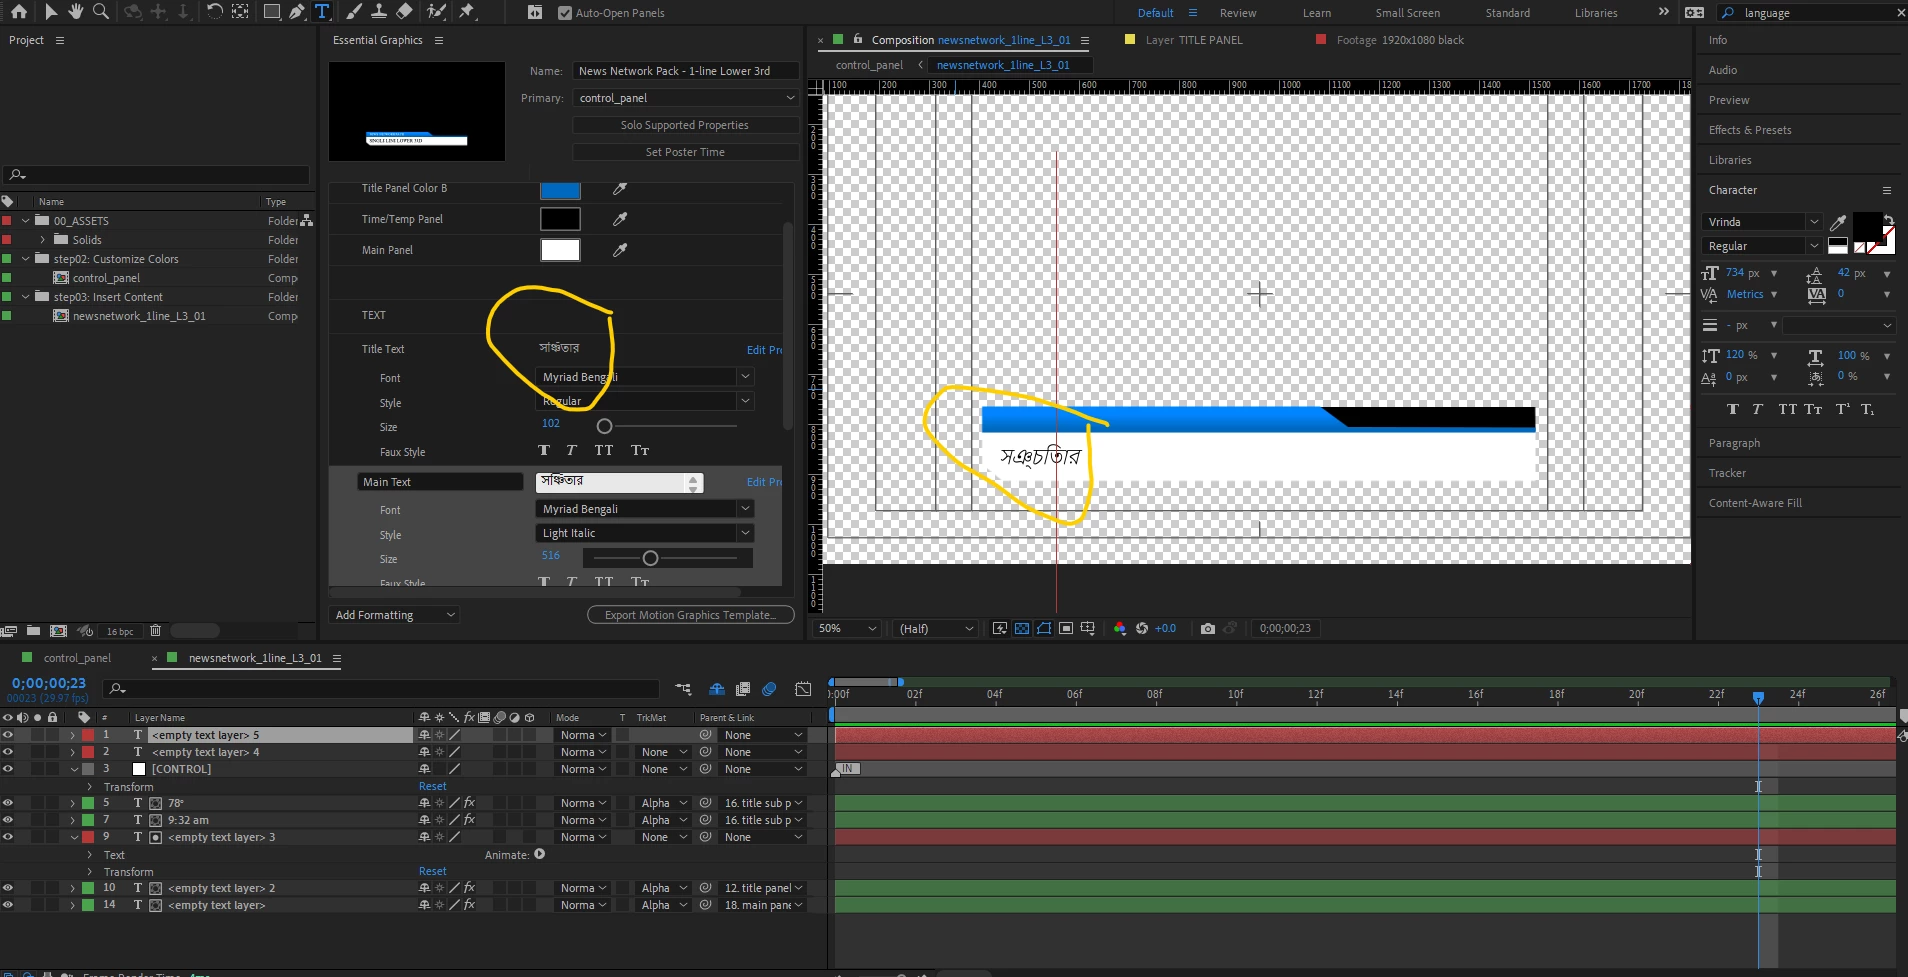Hide layer 1 empty text layer 5
Image resolution: width=1908 pixels, height=977 pixels.
click(x=8, y=735)
